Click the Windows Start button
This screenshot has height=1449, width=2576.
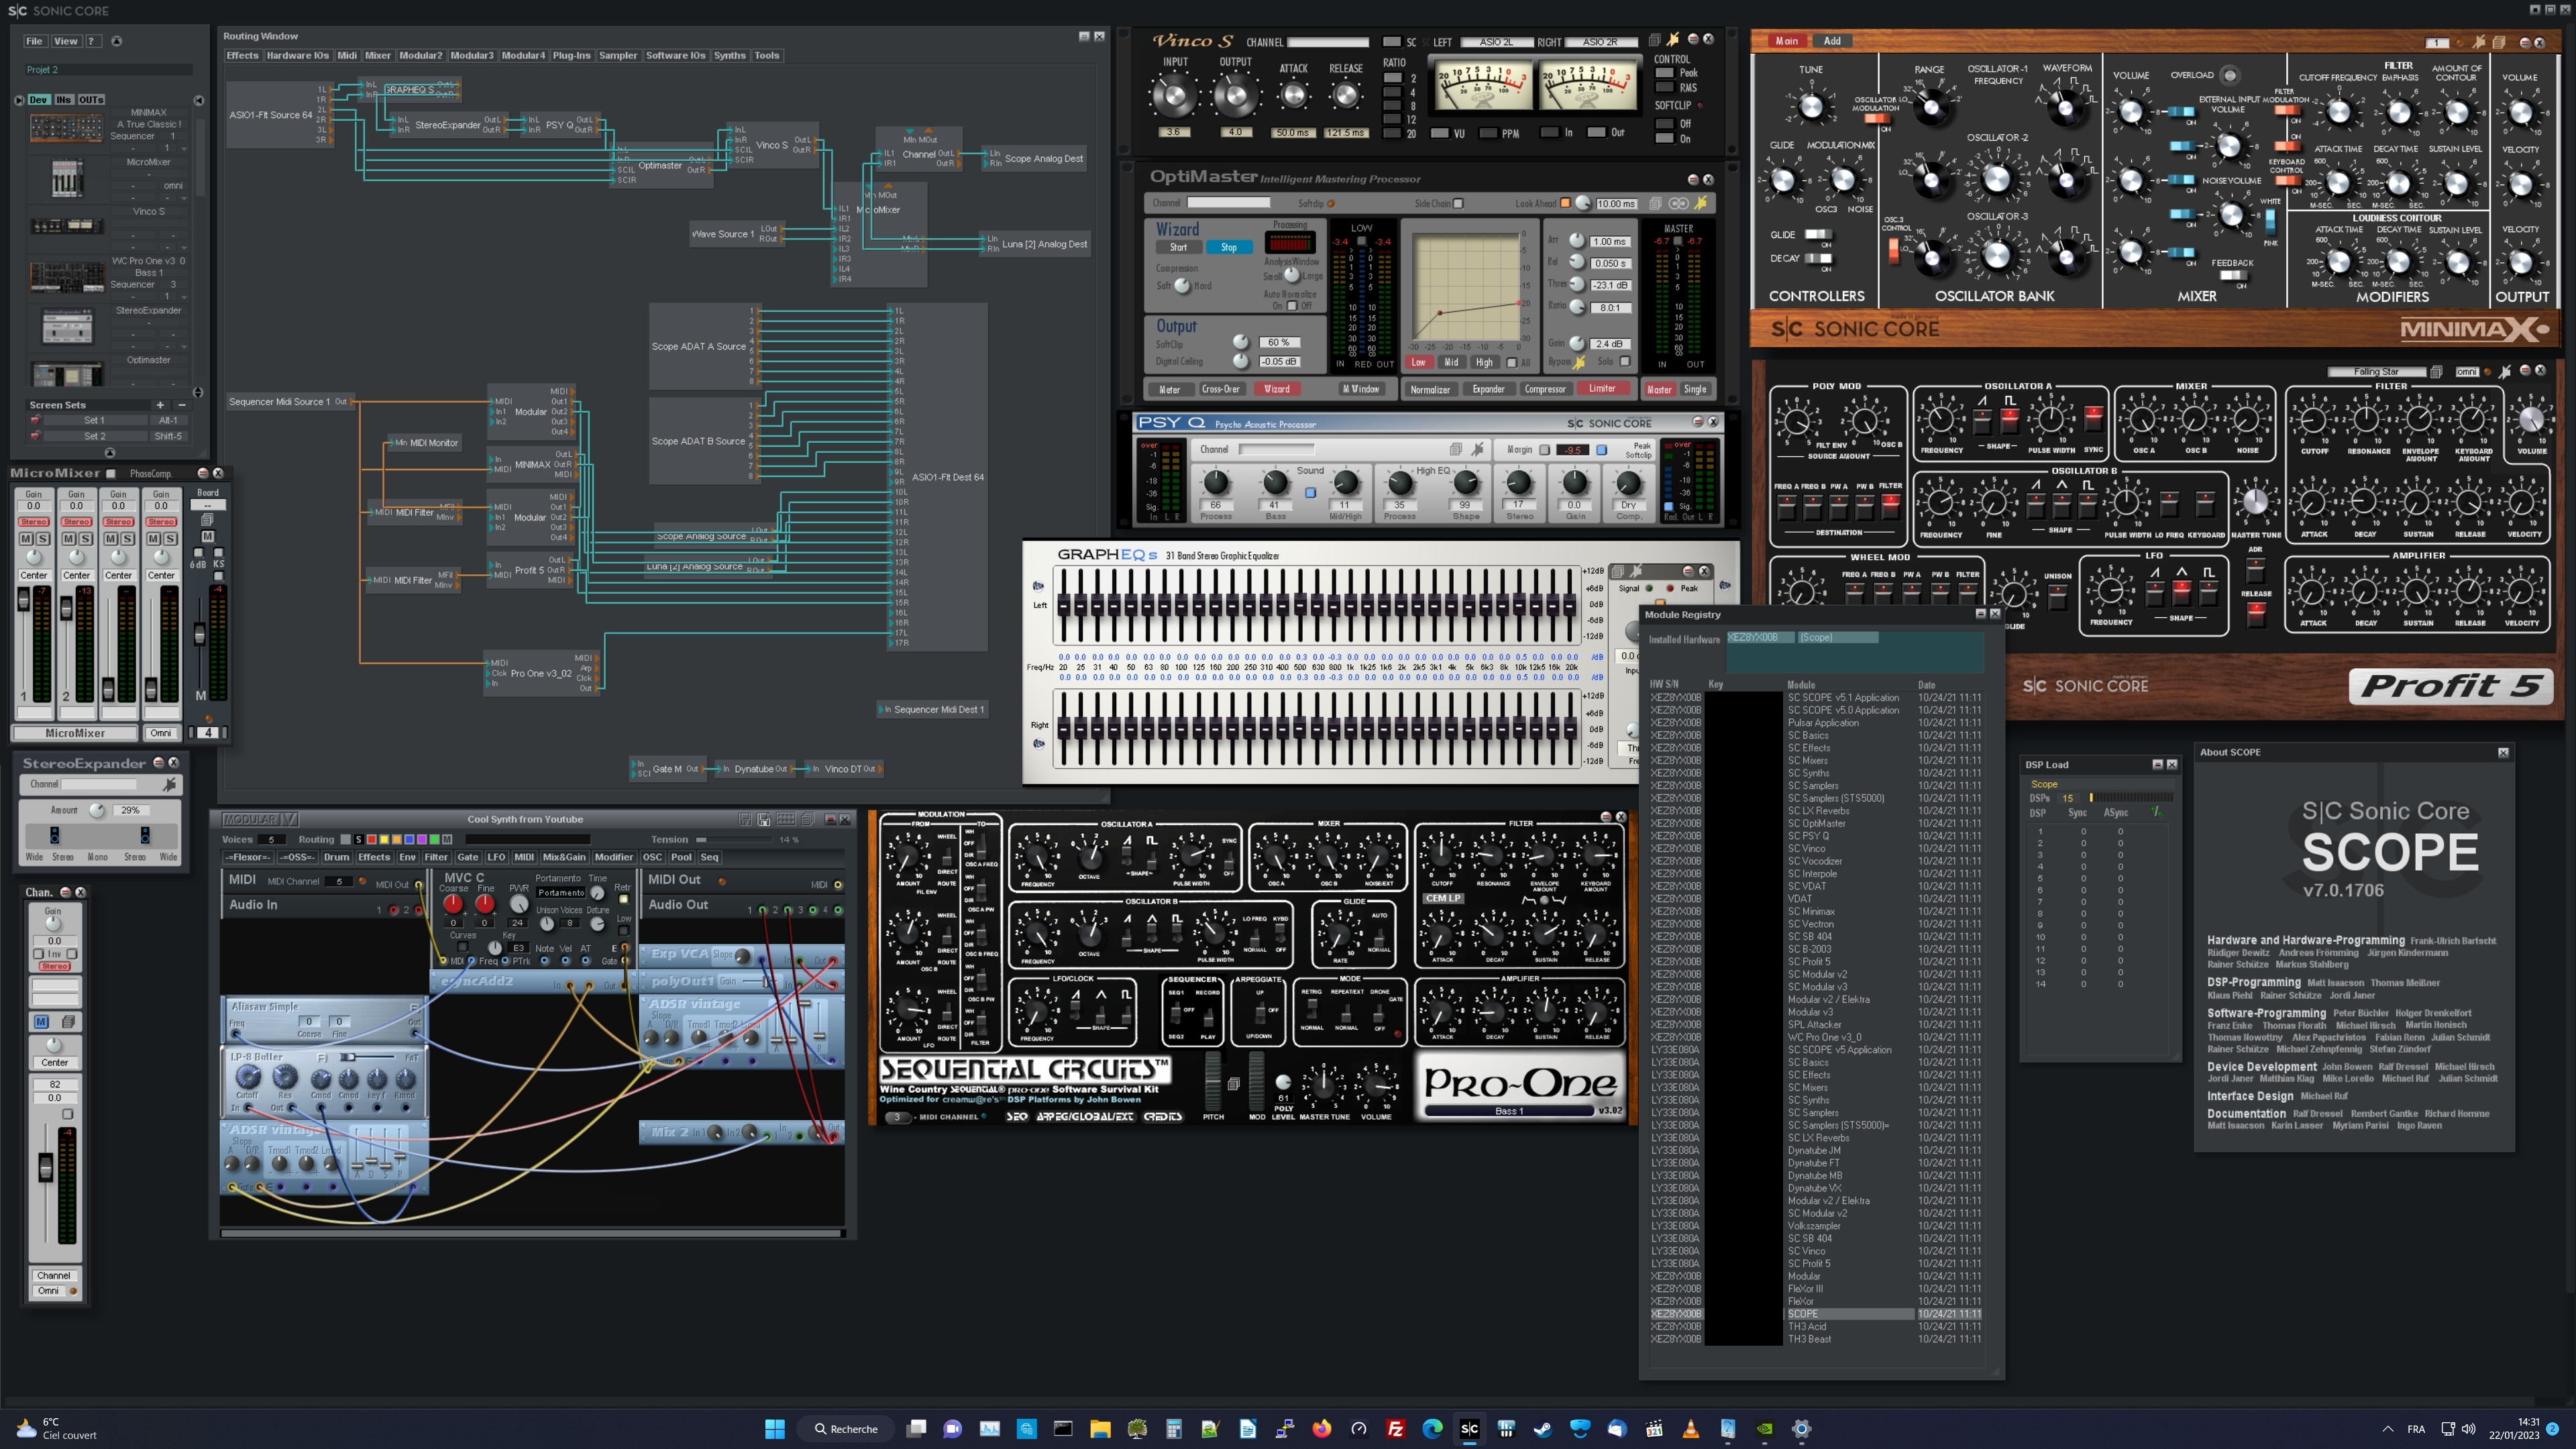point(775,1428)
